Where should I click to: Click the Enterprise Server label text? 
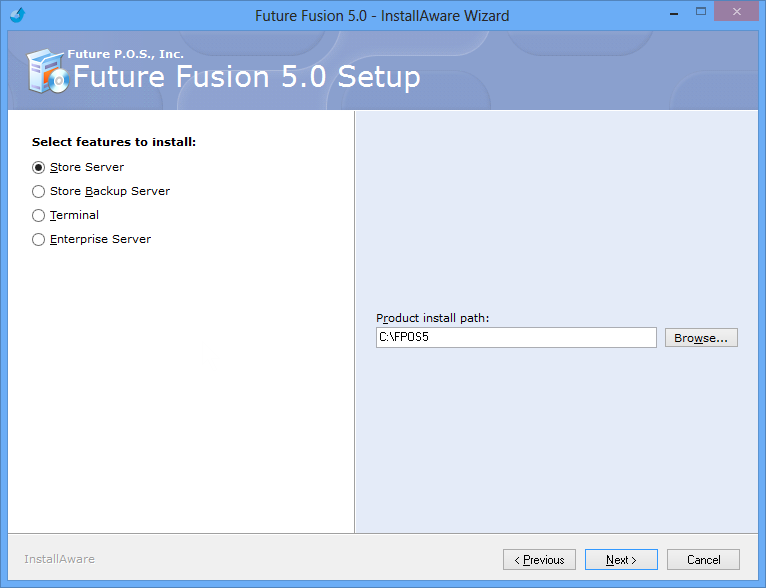pyautogui.click(x=101, y=239)
